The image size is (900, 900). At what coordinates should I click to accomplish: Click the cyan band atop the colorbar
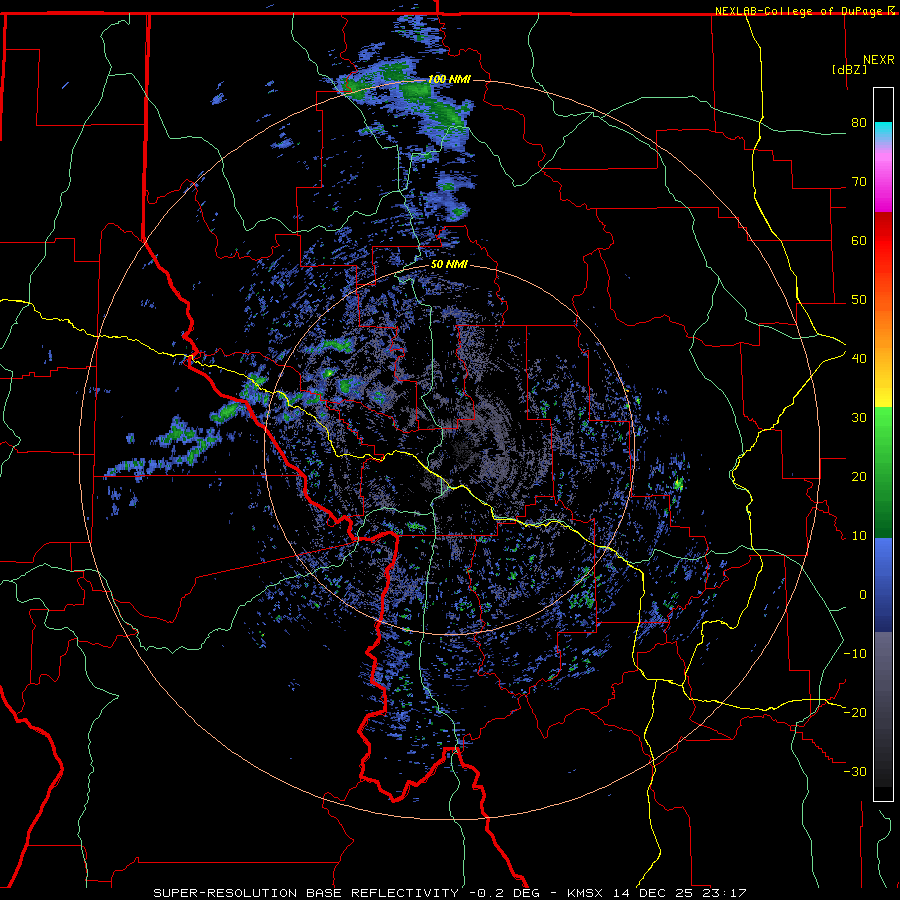click(883, 131)
